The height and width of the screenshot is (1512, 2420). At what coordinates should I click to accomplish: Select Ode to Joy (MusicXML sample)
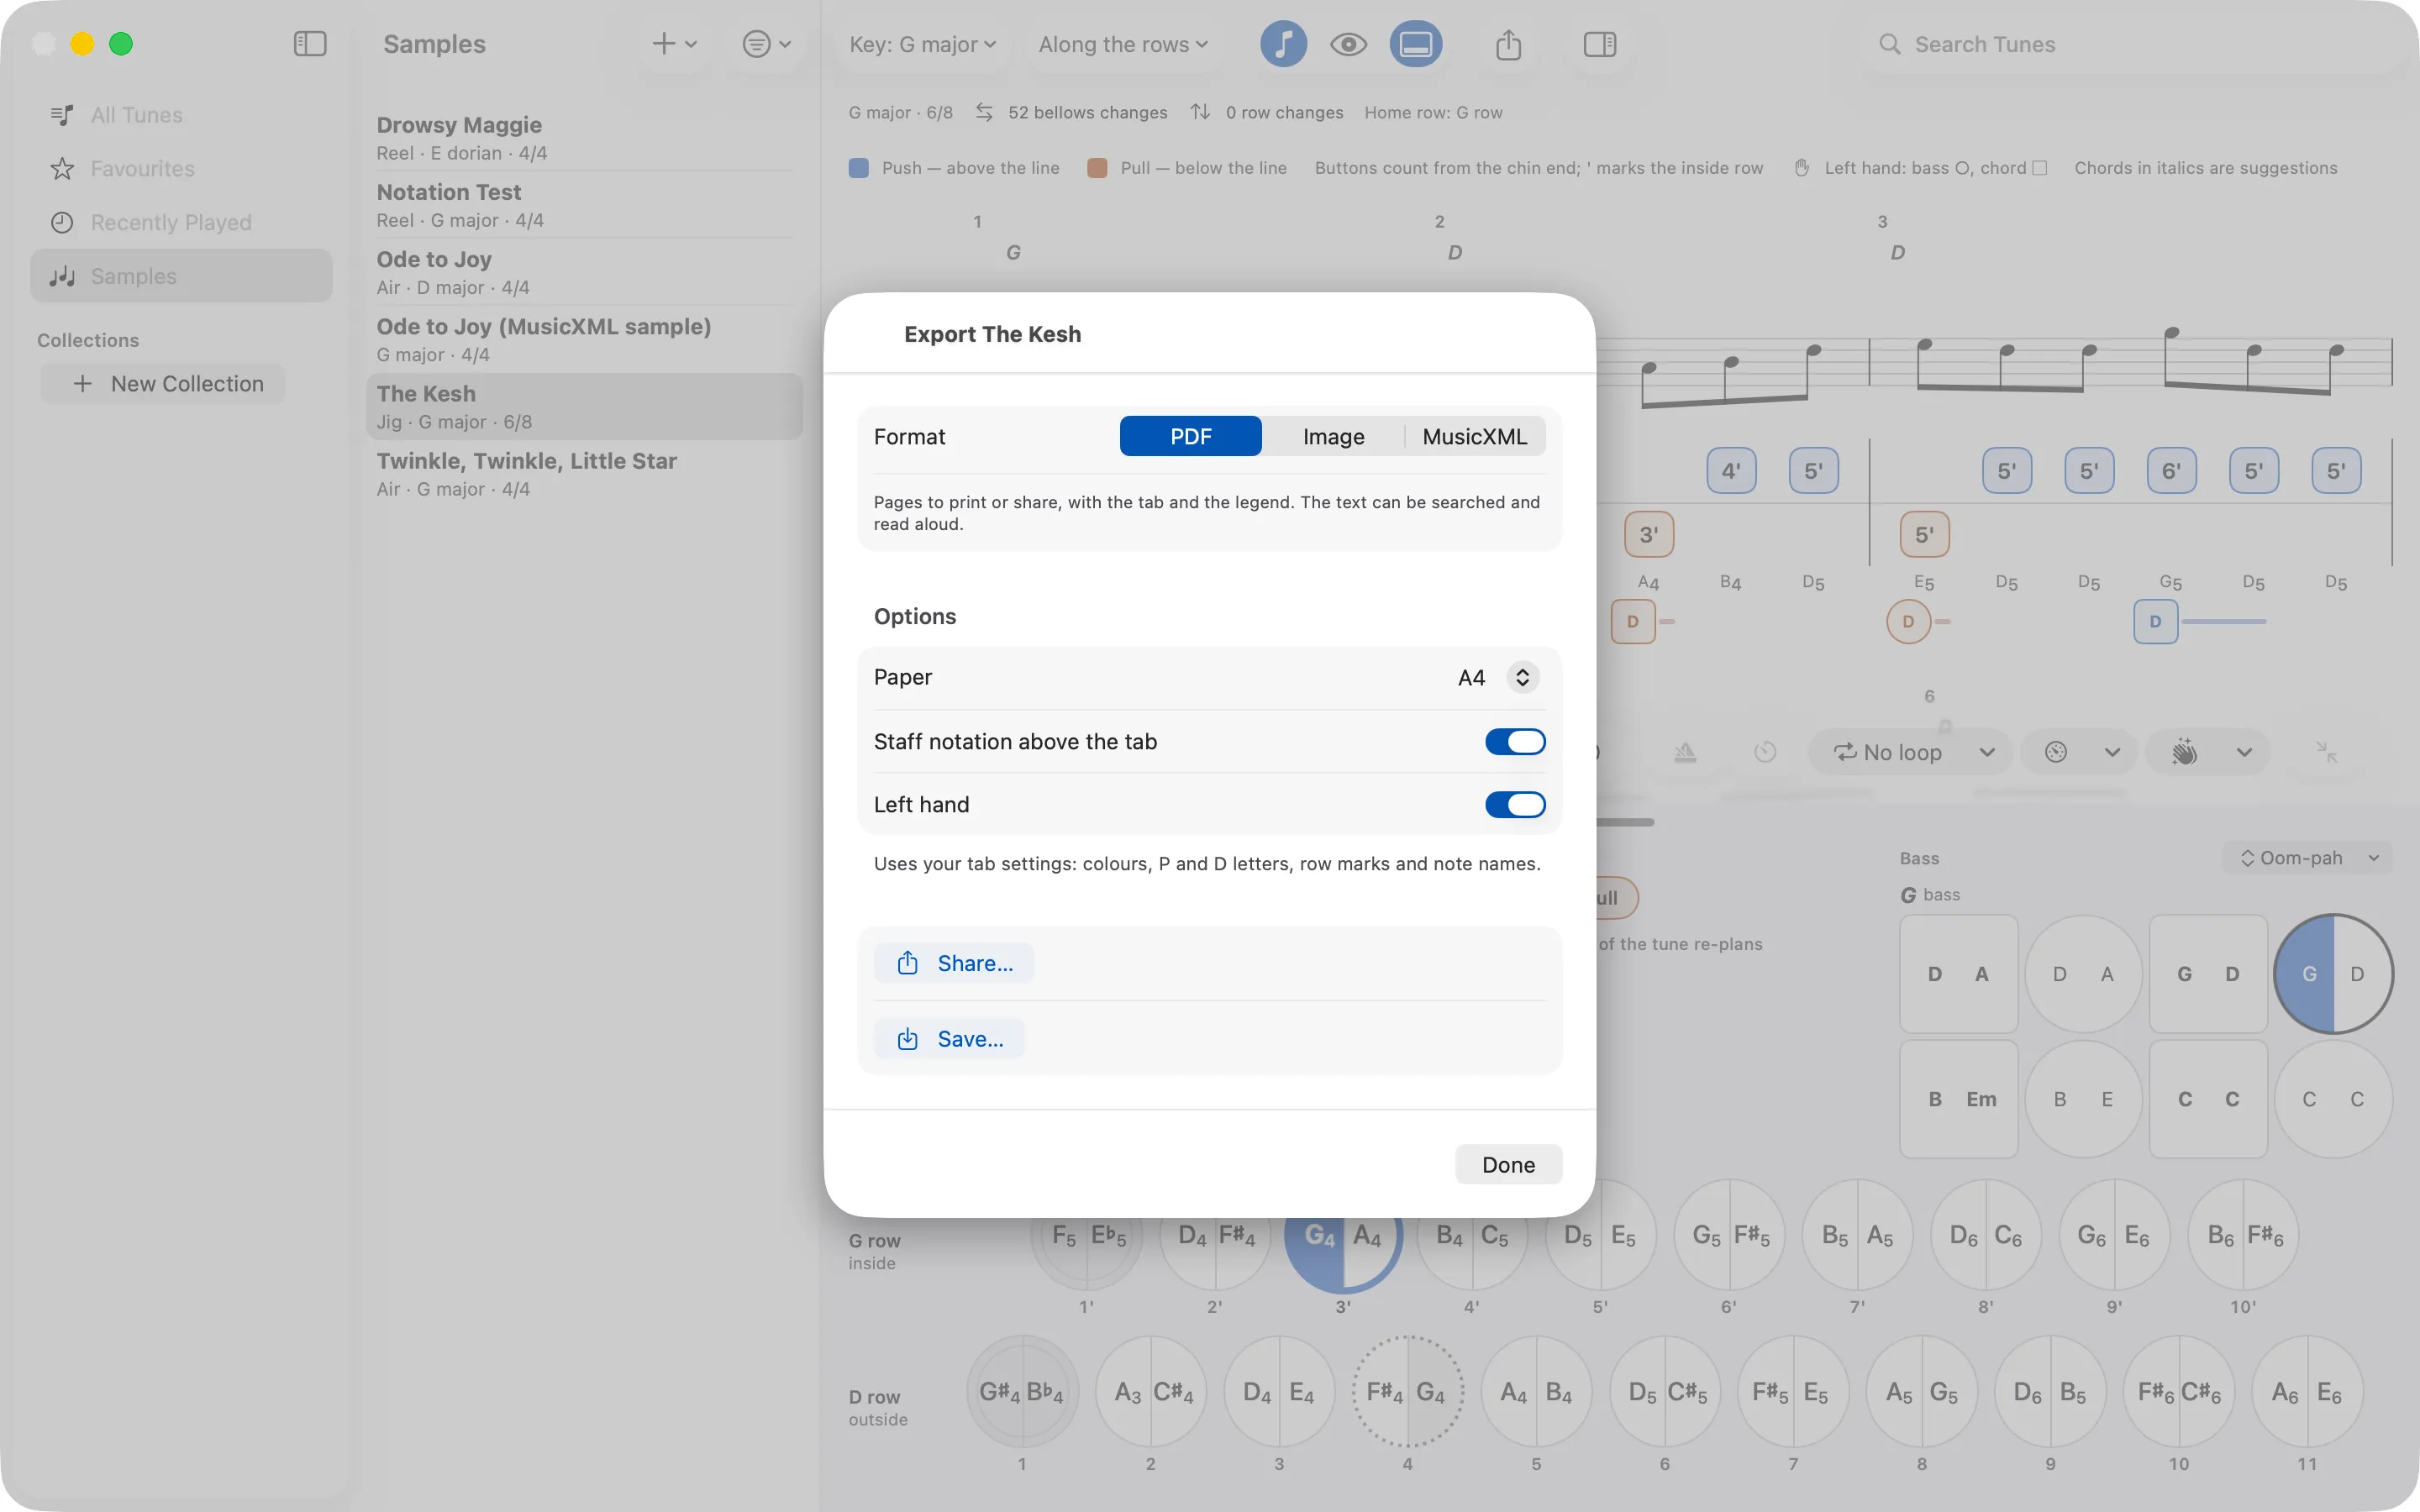pos(584,340)
